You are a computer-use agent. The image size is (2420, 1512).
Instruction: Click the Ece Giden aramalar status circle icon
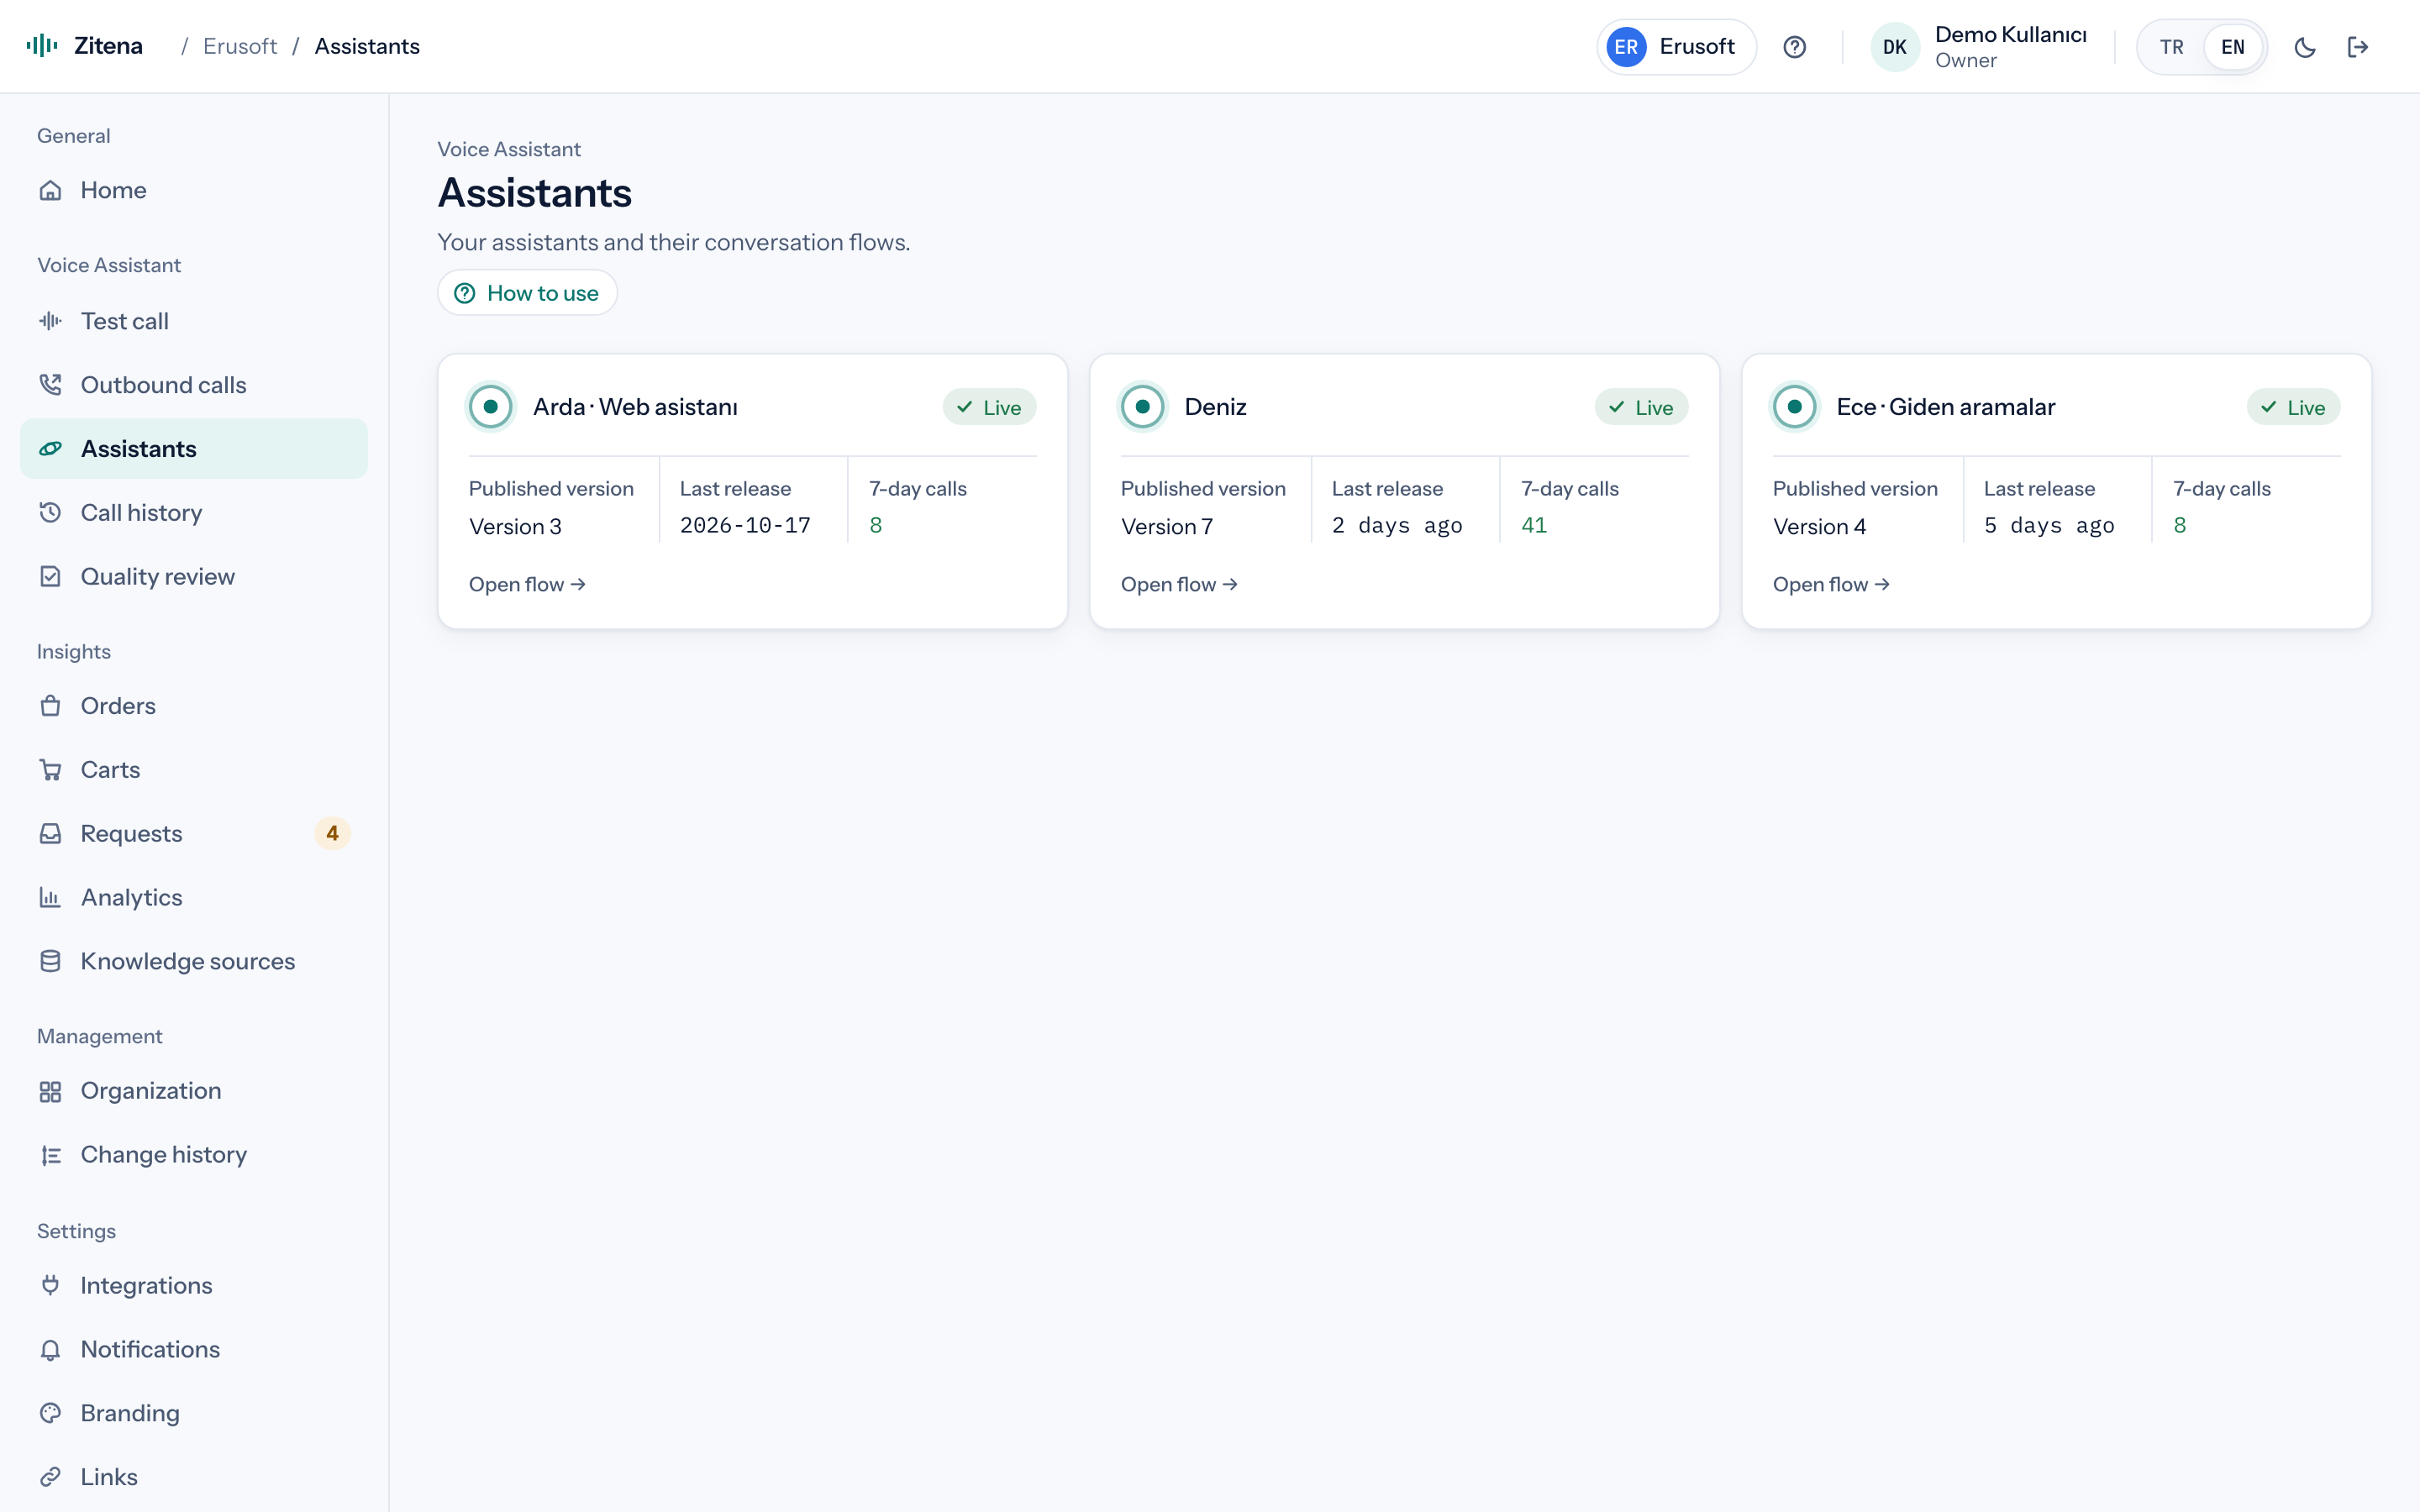(x=1795, y=407)
